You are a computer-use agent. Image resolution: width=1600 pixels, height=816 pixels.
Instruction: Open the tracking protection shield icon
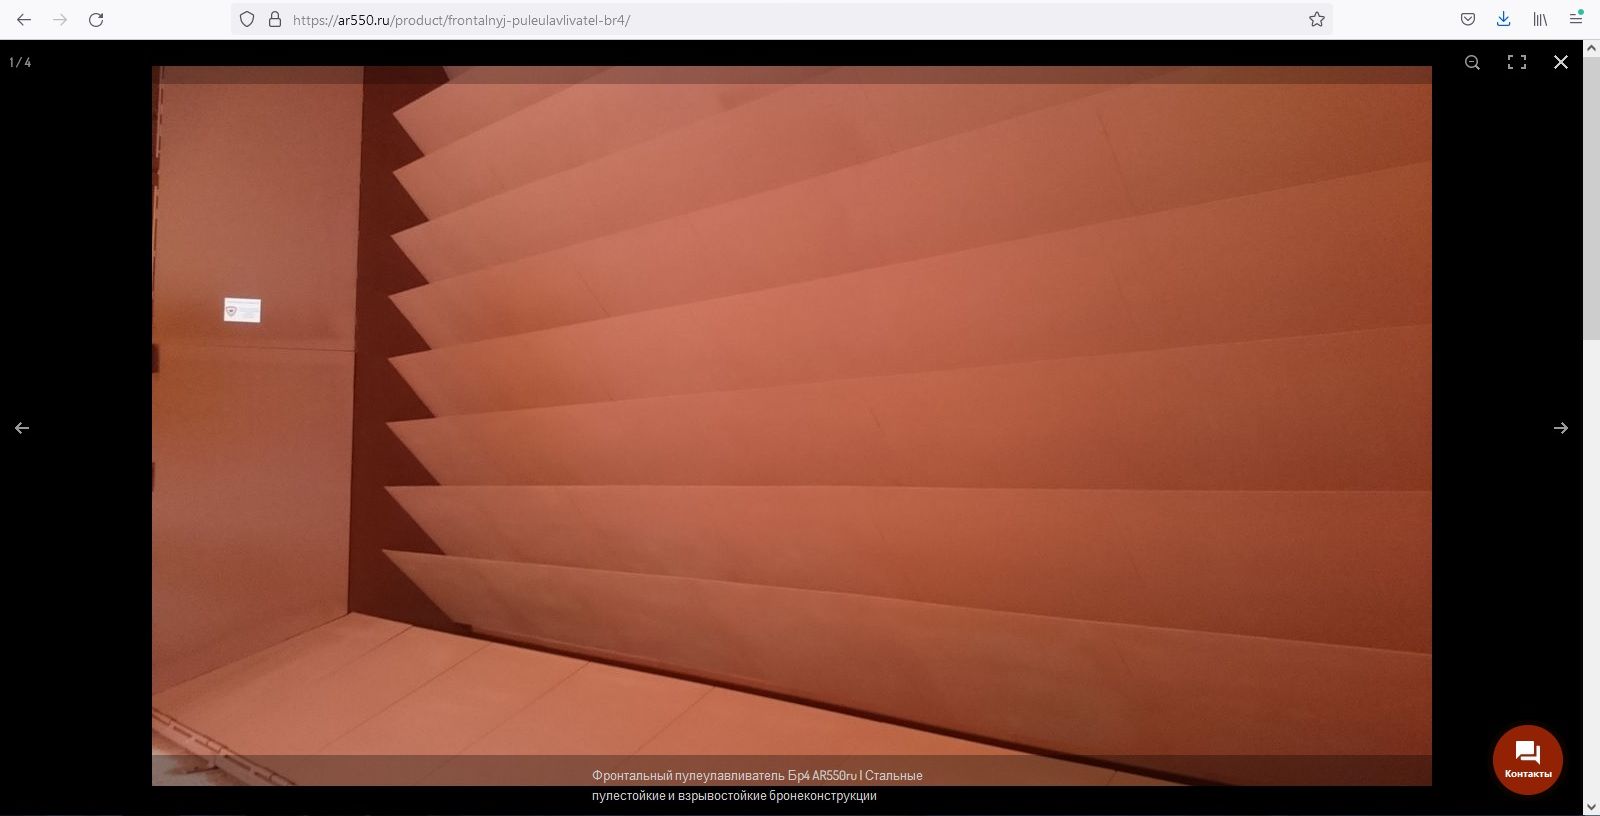[x=247, y=19]
